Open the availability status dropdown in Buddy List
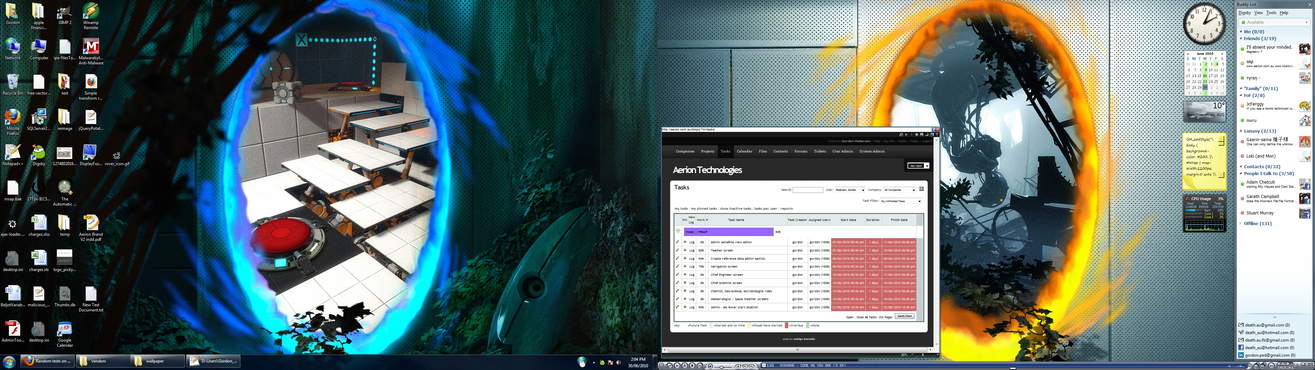The width and height of the screenshot is (1315, 370). (x=1274, y=21)
